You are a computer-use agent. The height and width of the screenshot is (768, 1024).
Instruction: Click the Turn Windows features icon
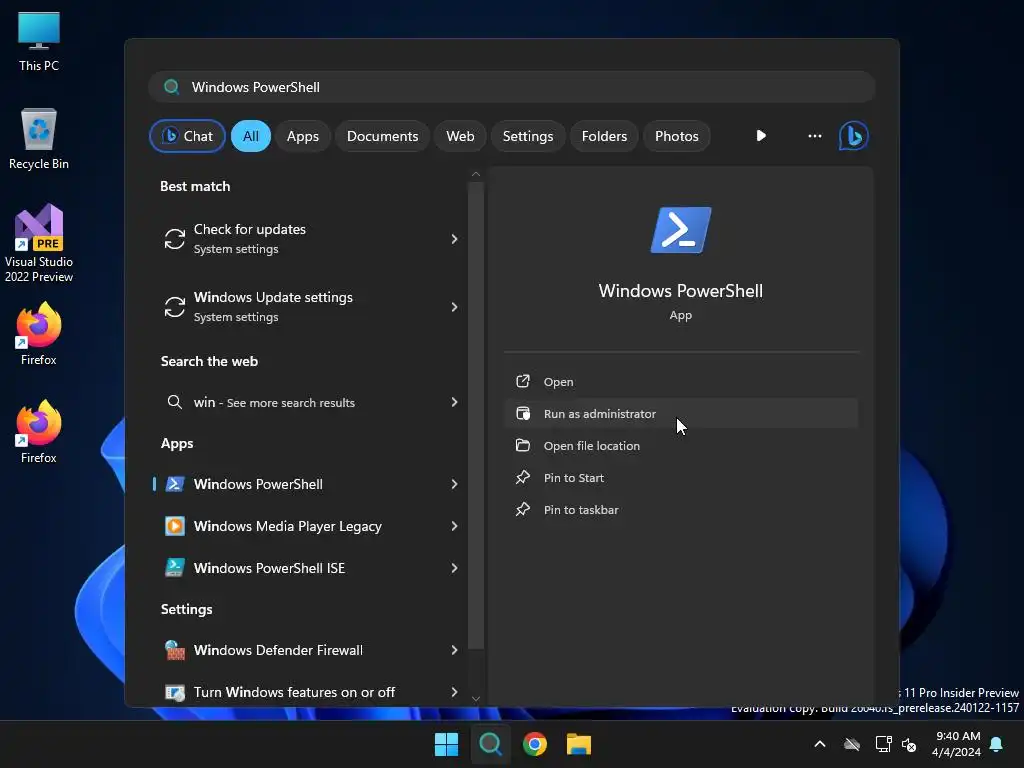coord(174,692)
